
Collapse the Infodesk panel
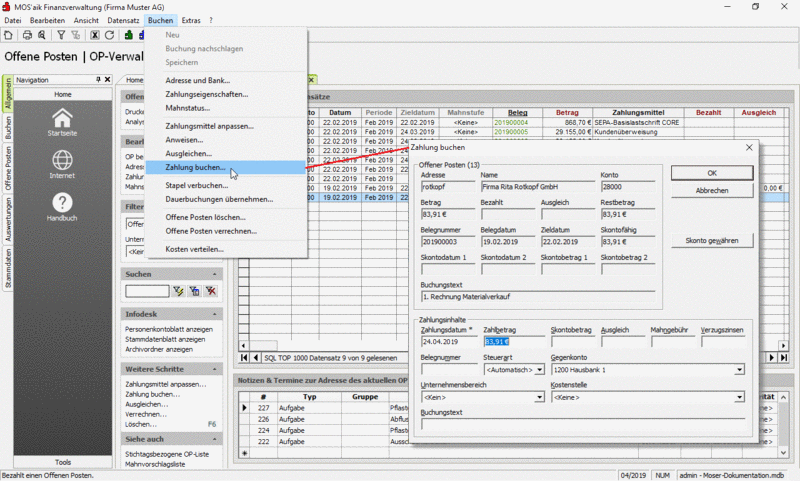(x=214, y=314)
